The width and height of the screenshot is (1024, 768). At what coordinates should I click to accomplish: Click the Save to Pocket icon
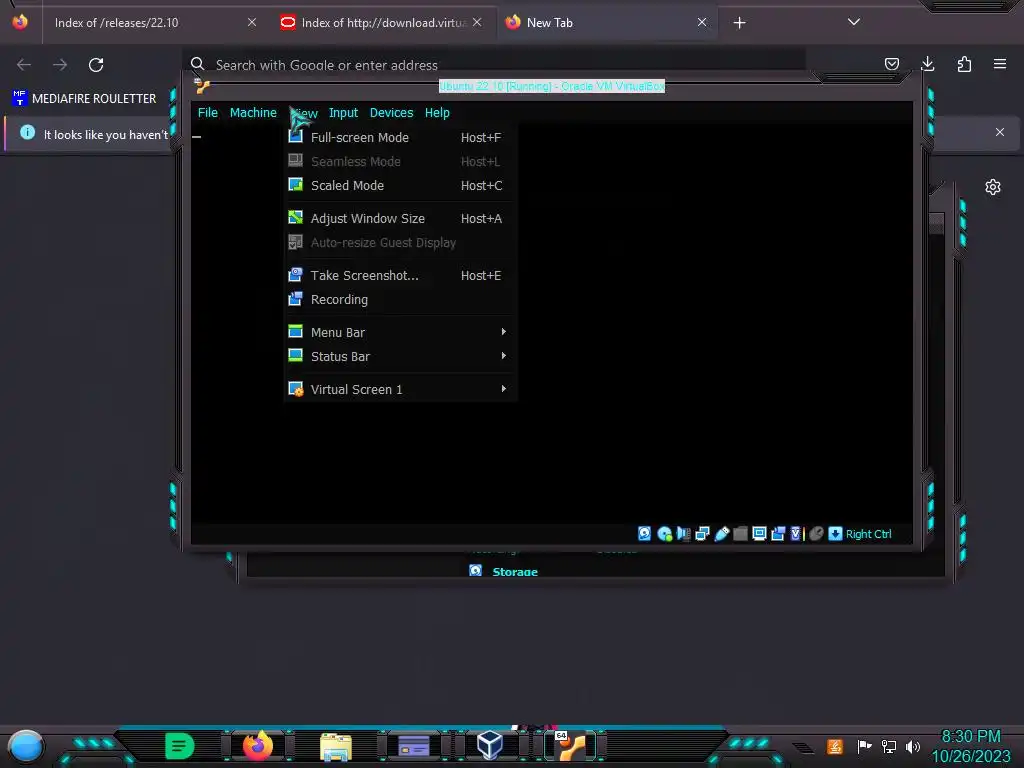tap(891, 64)
